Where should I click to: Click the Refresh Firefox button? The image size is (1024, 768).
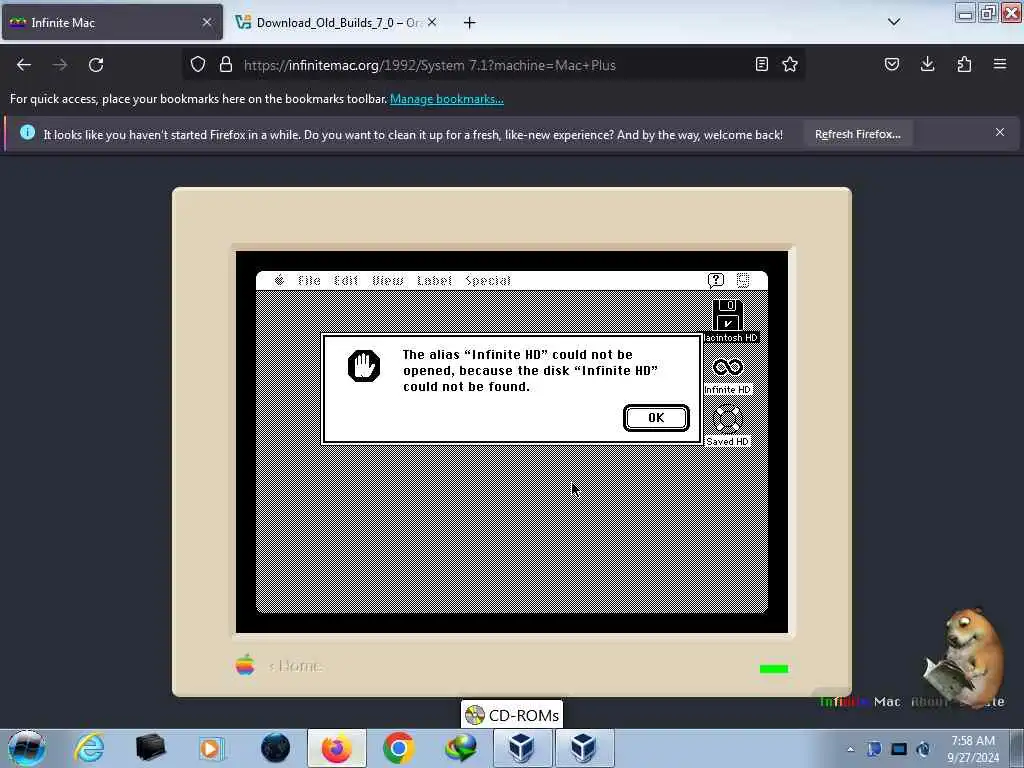[857, 134]
